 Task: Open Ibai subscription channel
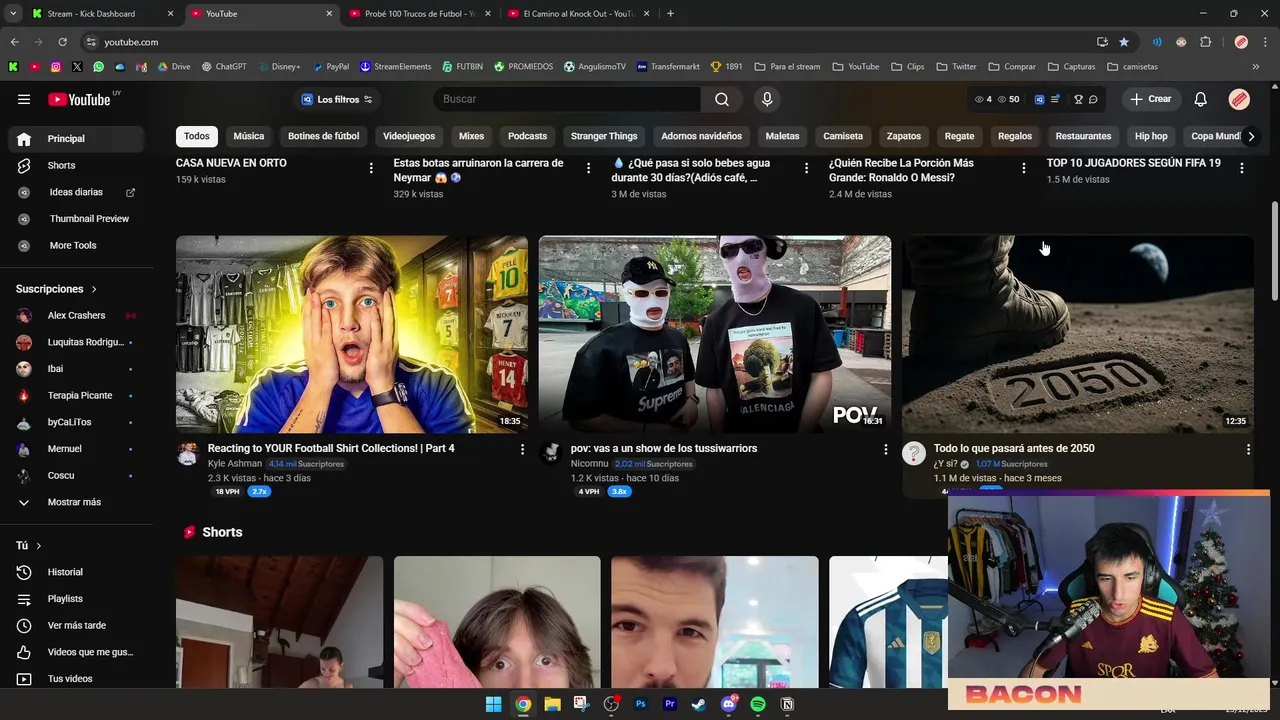(76, 369)
